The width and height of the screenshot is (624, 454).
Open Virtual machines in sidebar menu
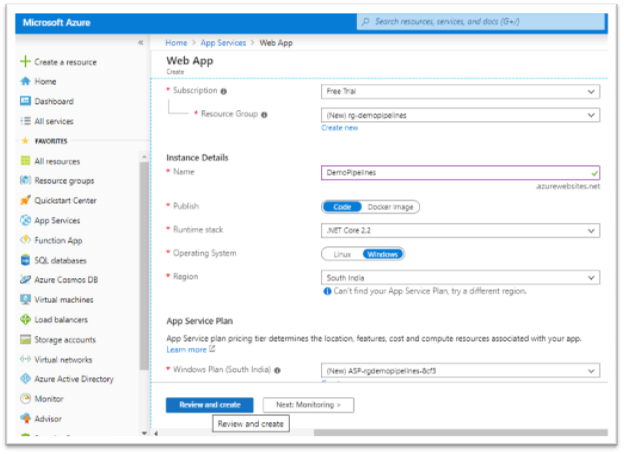(x=64, y=300)
